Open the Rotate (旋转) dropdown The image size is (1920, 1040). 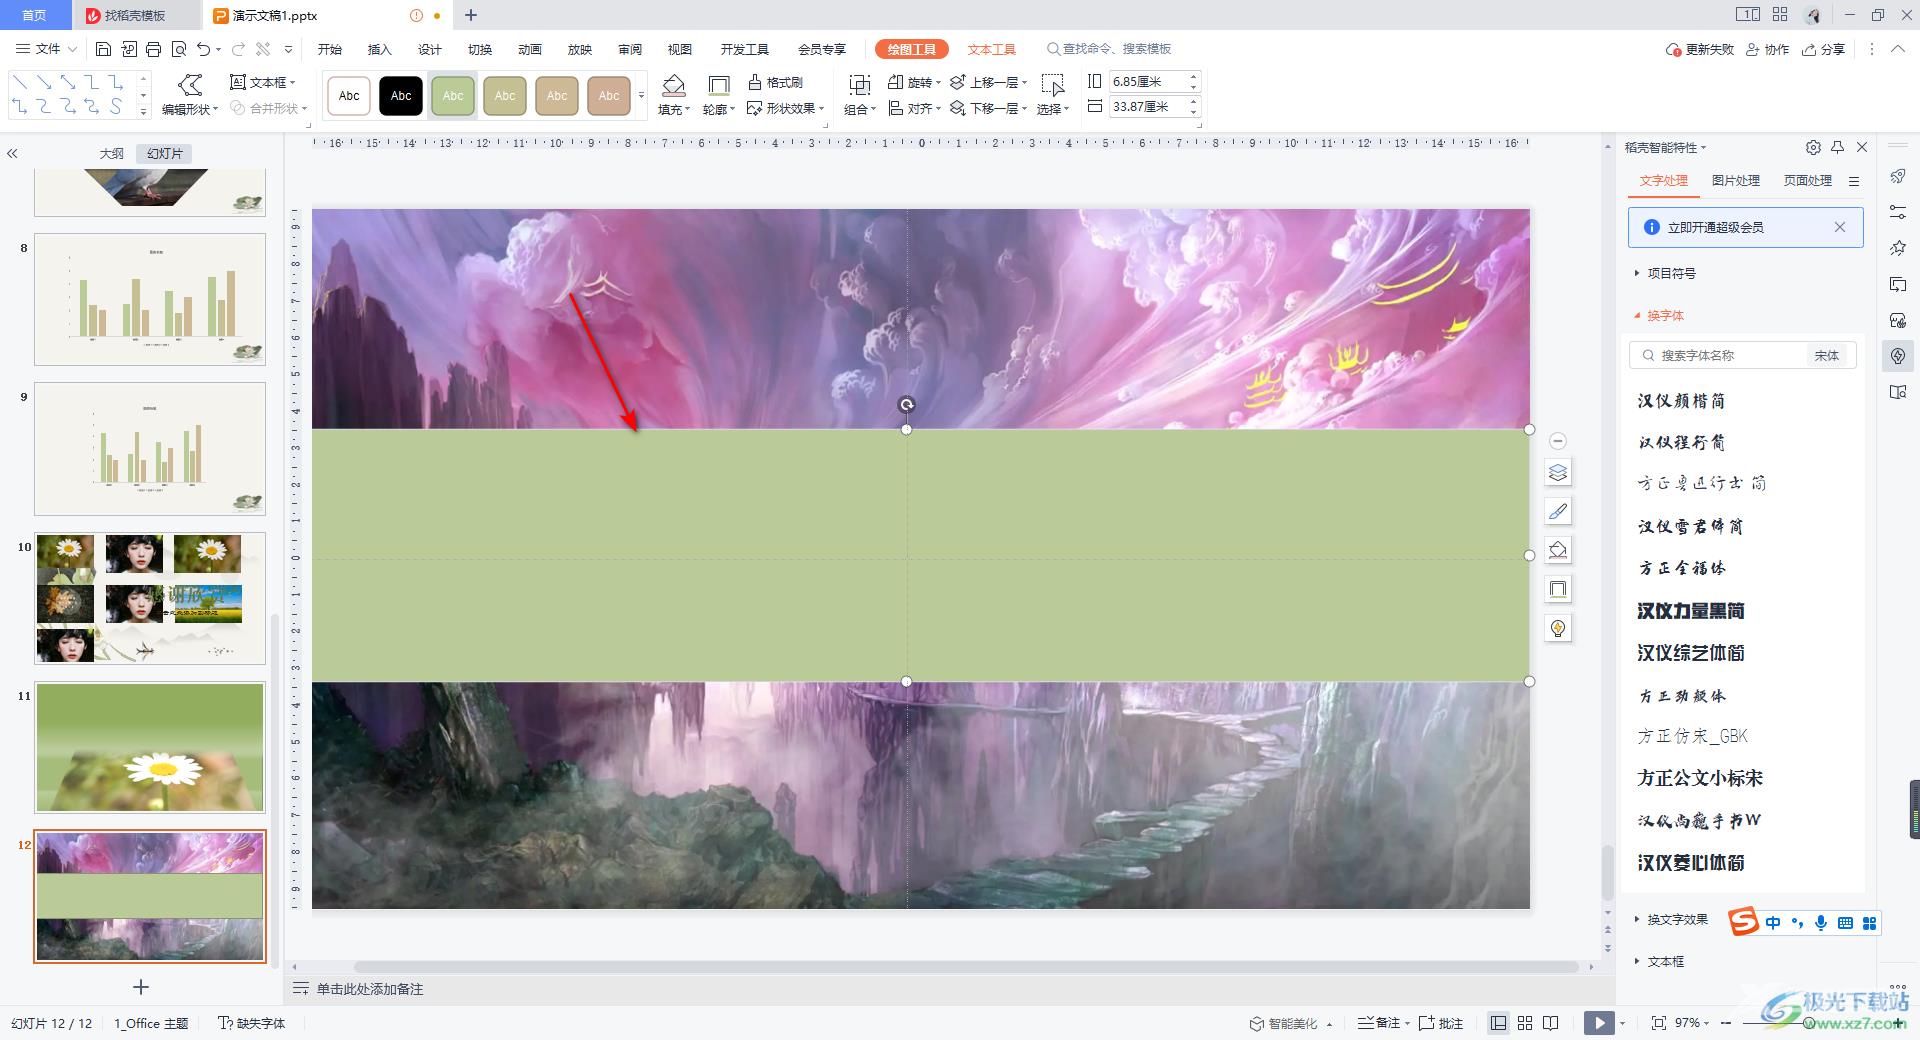point(915,82)
